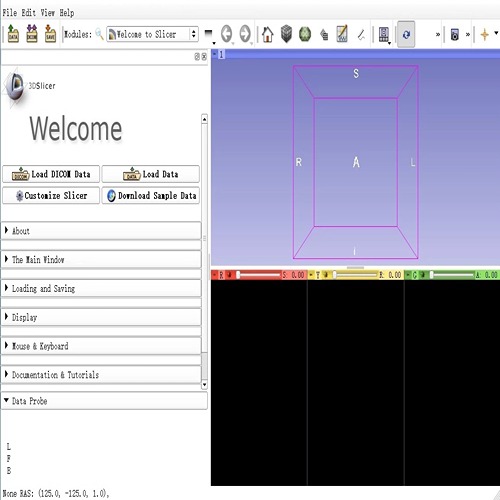Click the pushpin on the 3D view bar
500x500 pixels.
[x=215, y=54]
